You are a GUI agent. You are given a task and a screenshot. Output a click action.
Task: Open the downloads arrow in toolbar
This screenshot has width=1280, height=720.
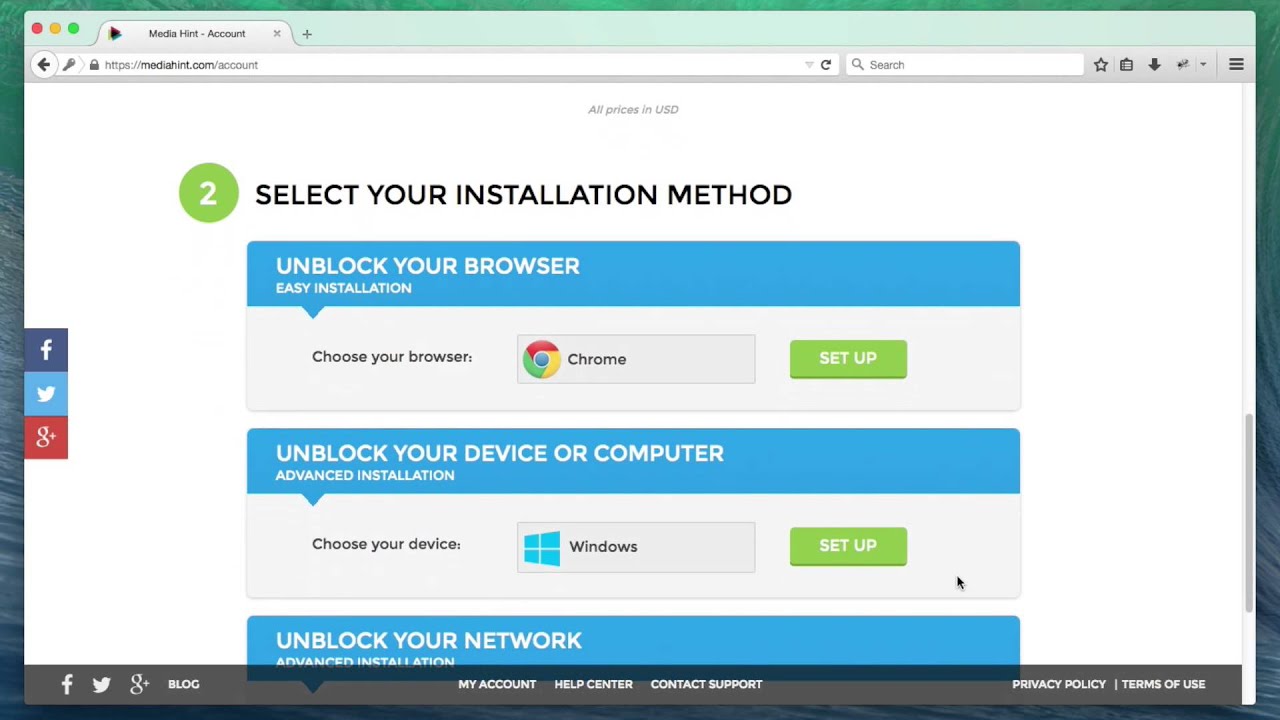(1154, 65)
